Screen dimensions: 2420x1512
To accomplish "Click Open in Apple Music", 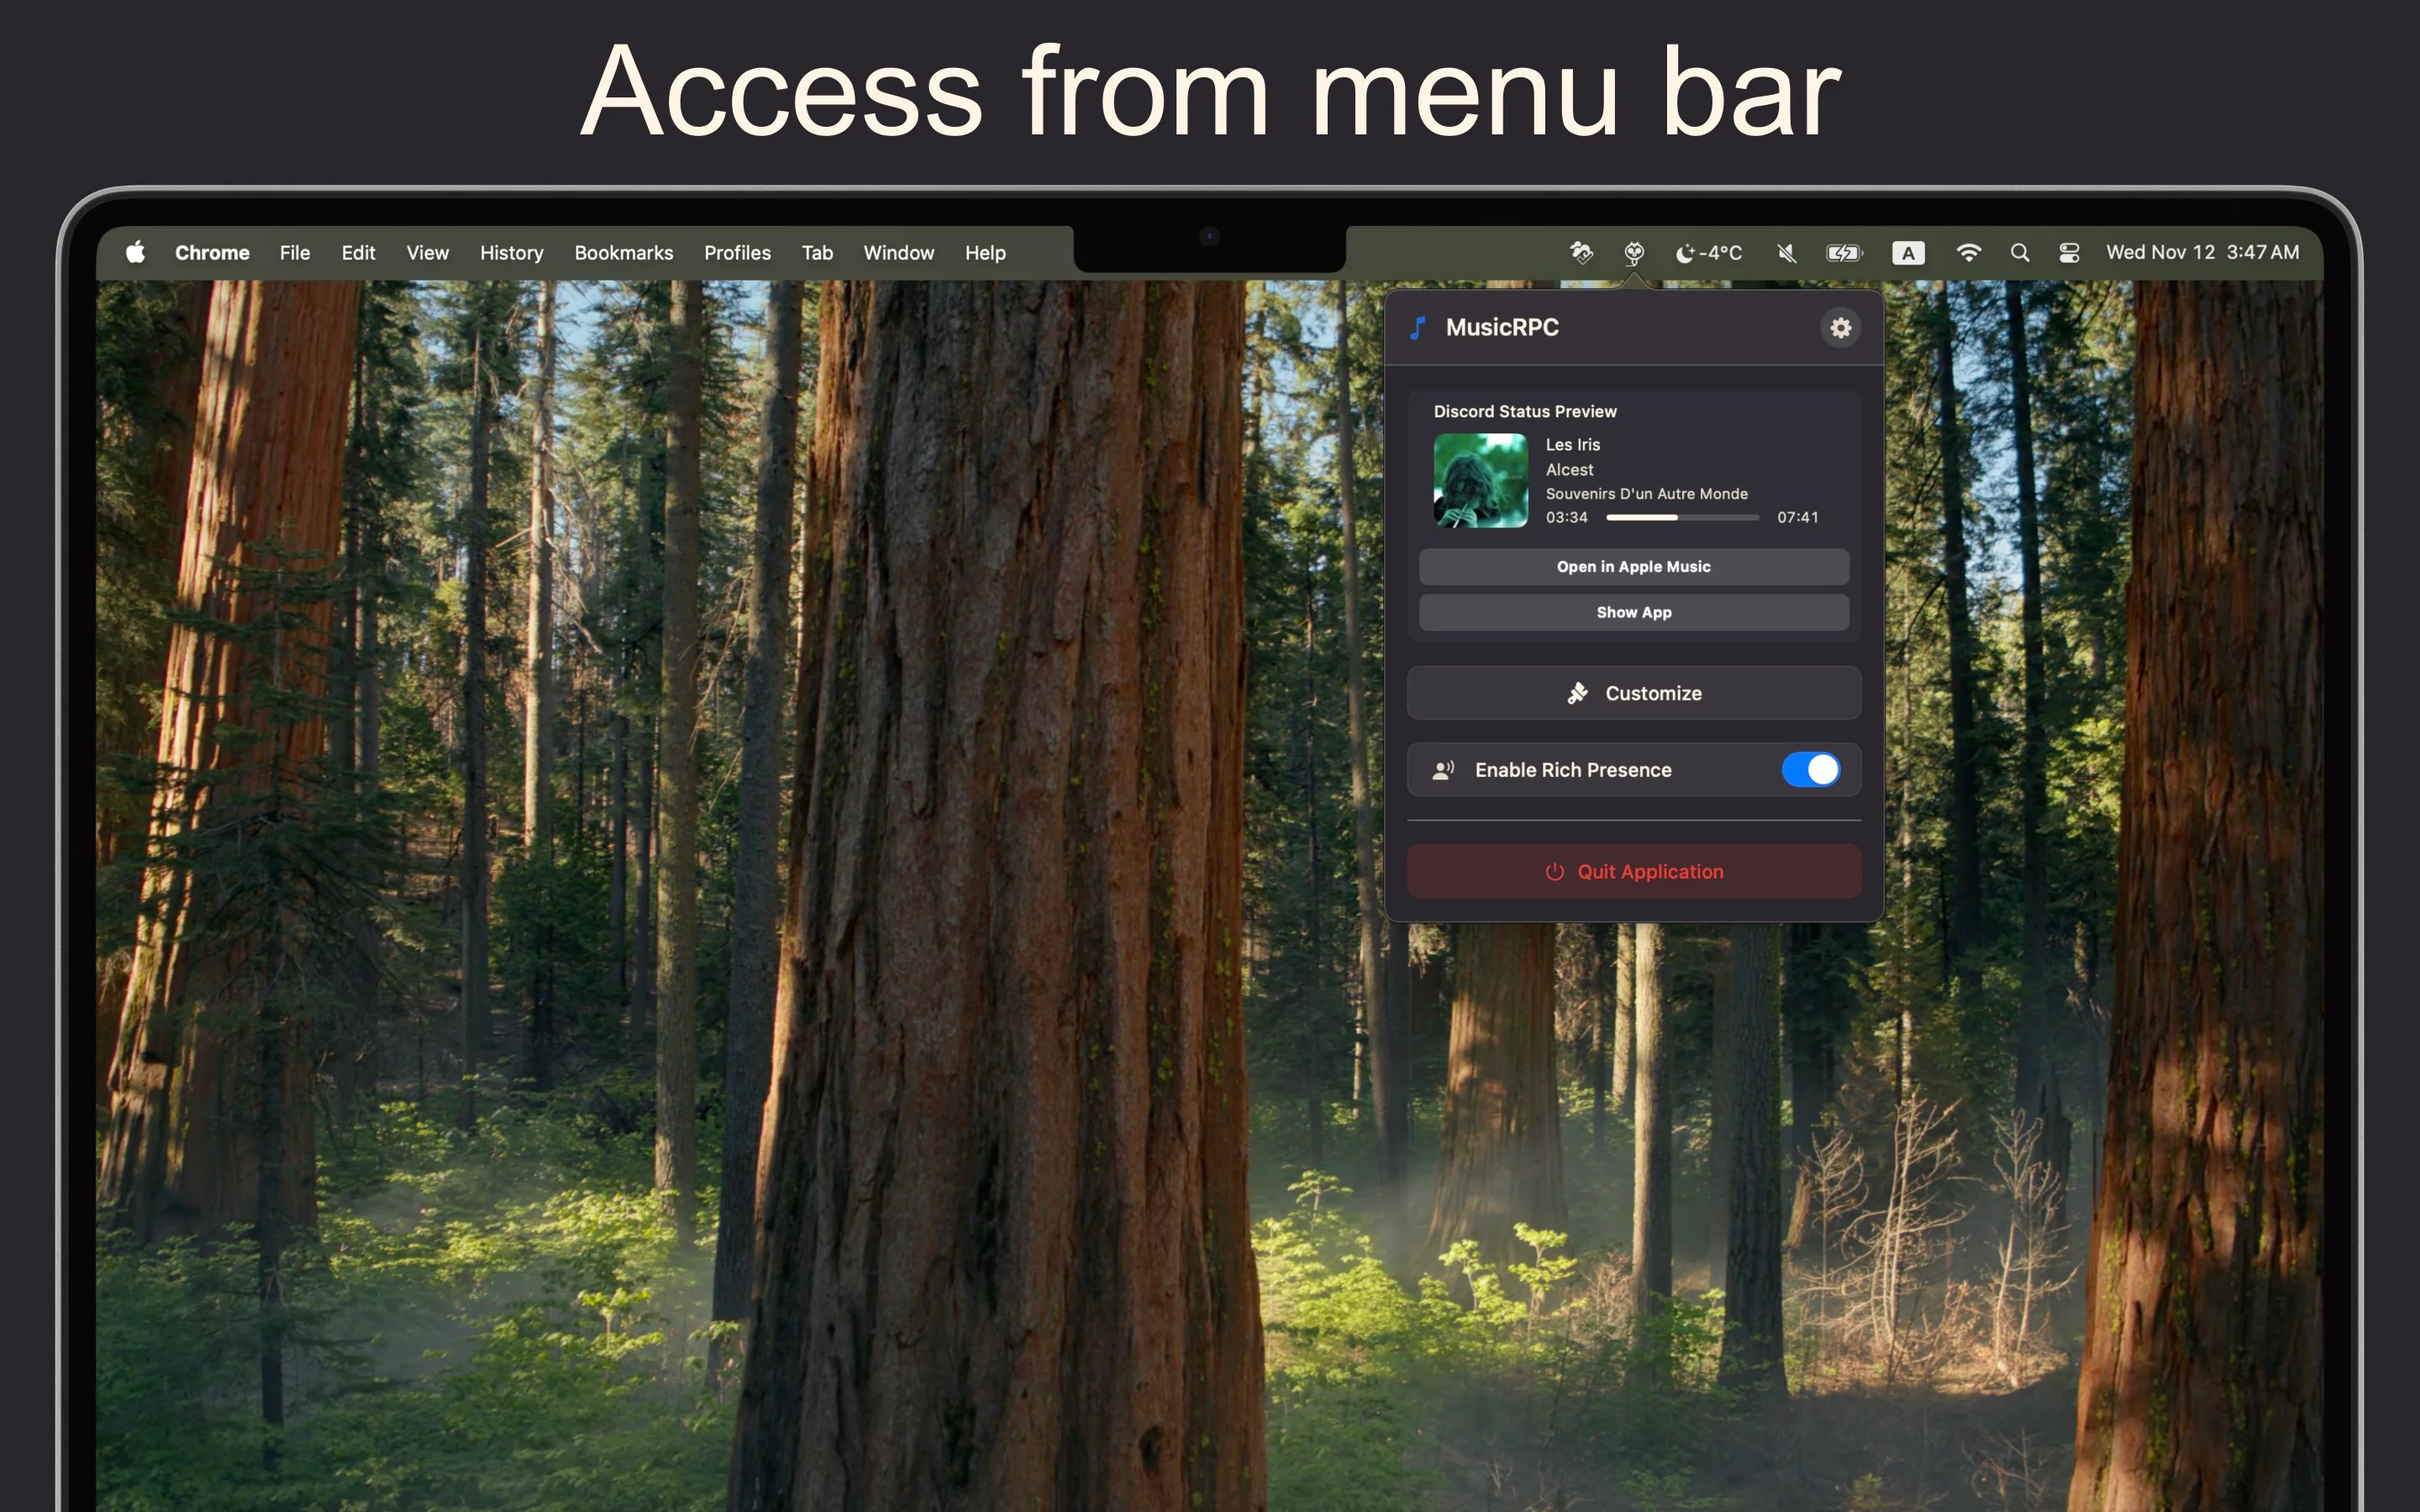I will click(x=1633, y=566).
